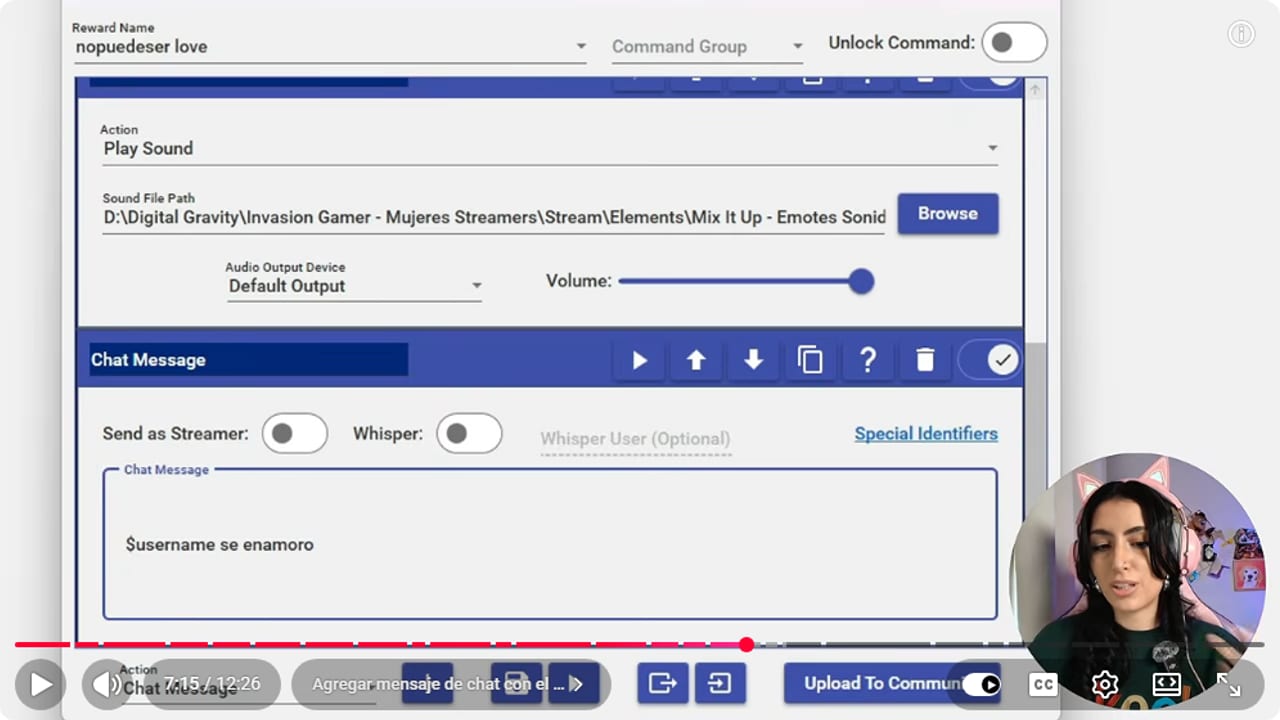Open YouTube player settings gear
Screen dimensions: 1280x720
pyautogui.click(x=1105, y=684)
